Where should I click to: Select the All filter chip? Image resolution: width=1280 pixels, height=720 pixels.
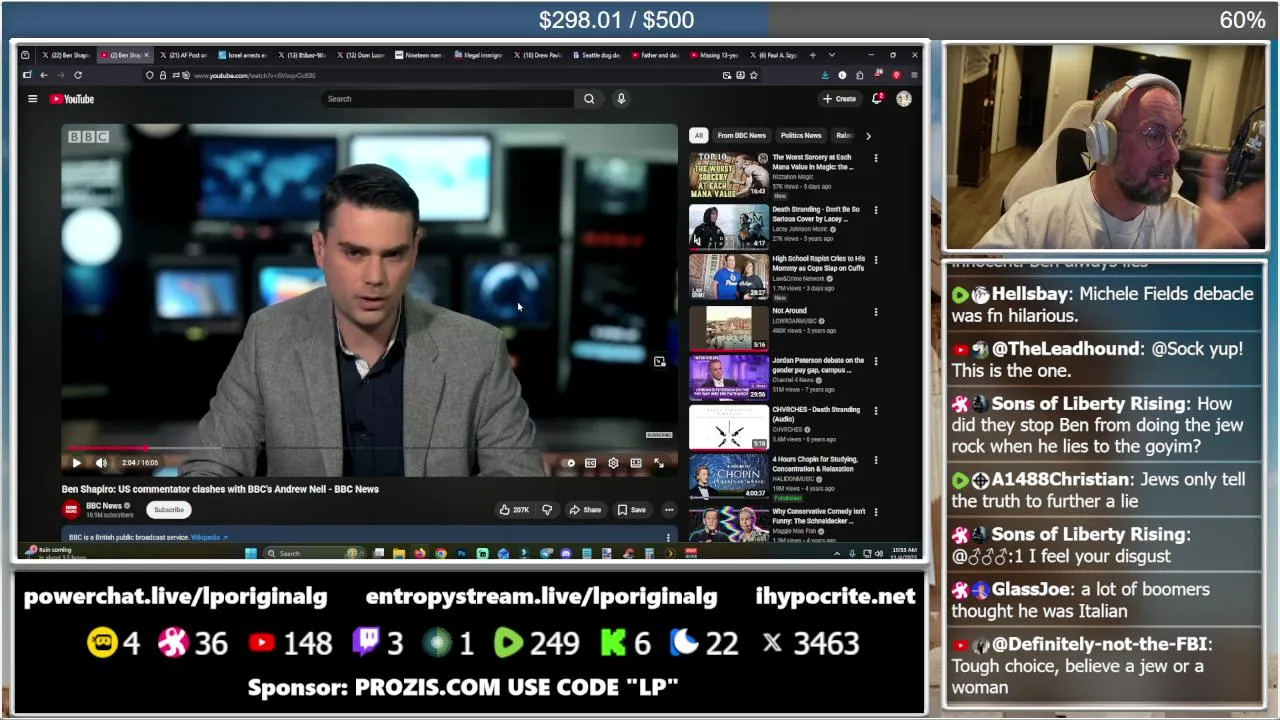[698, 135]
